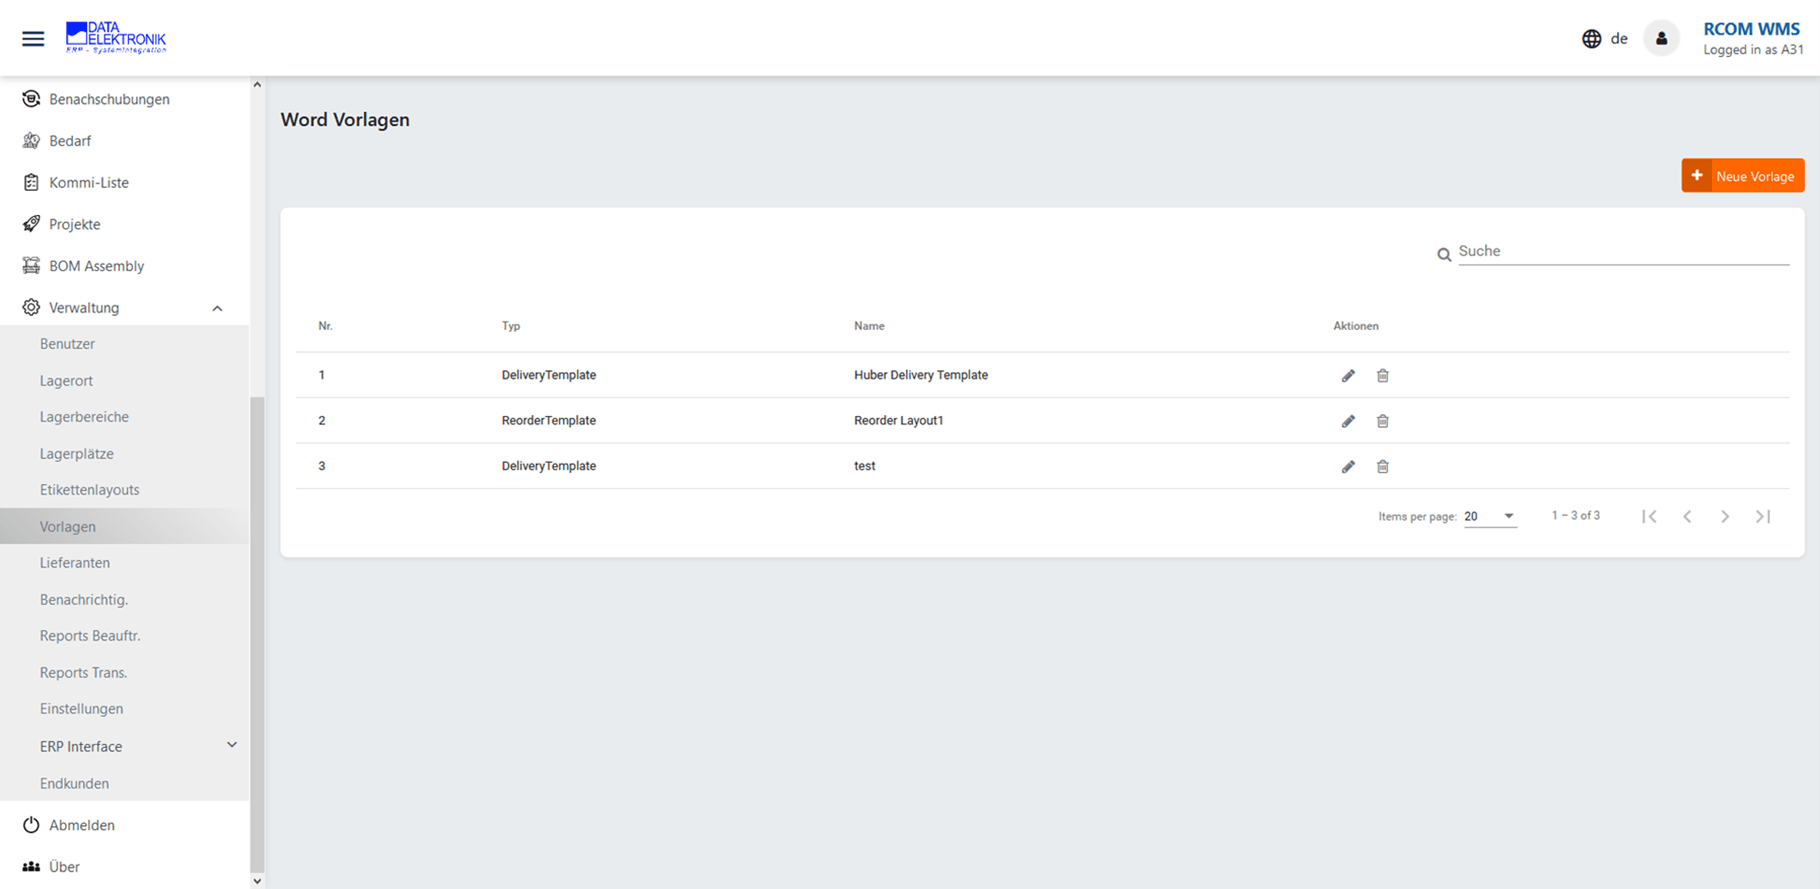This screenshot has width=1820, height=889.
Task: Log out using Abmelden
Action: 81,825
